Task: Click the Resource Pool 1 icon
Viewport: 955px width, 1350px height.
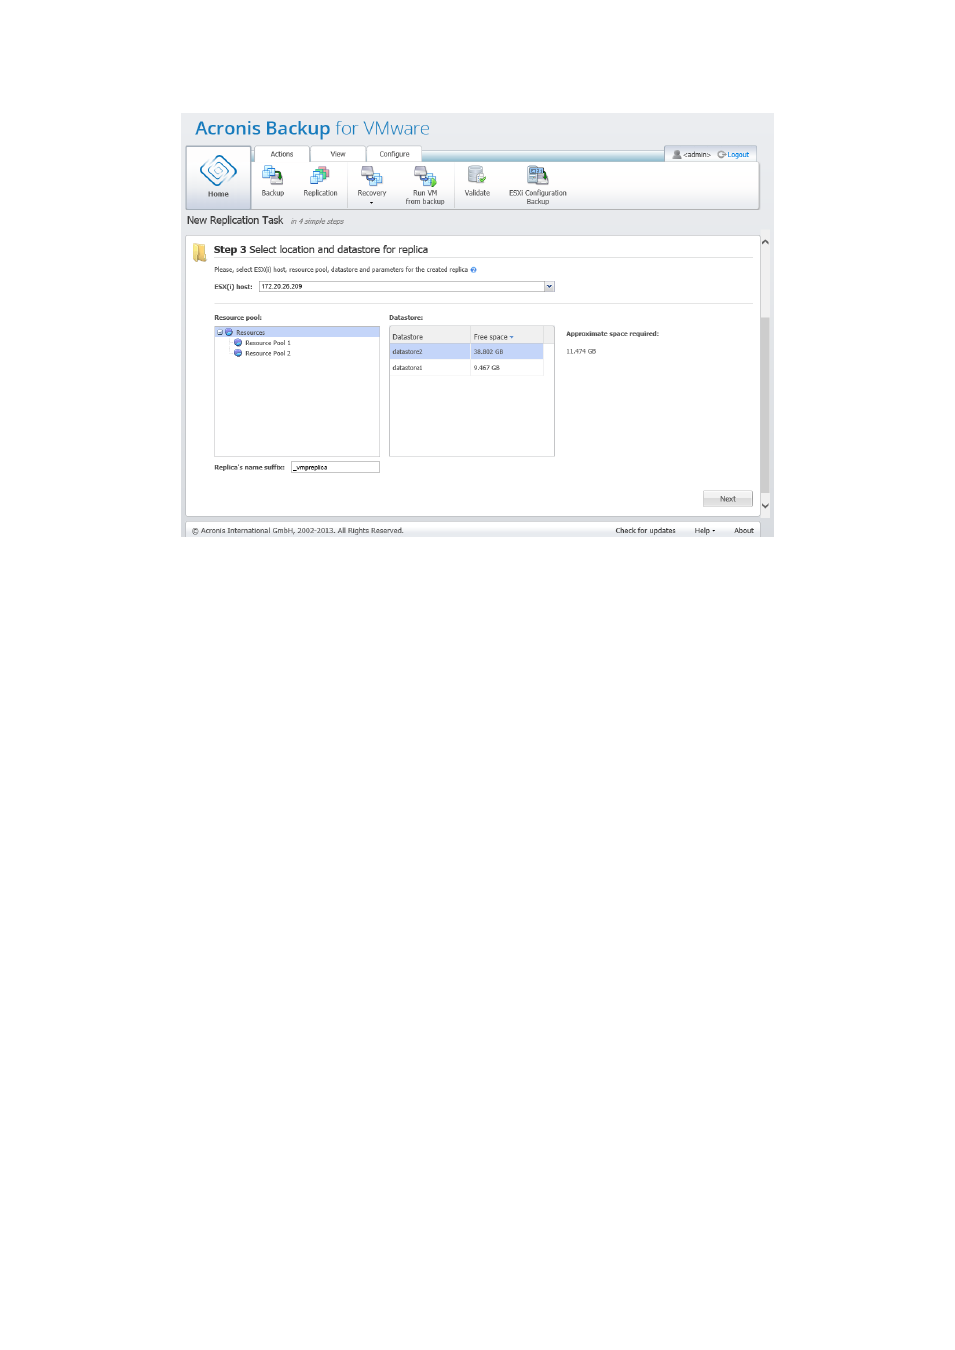Action: (x=238, y=342)
